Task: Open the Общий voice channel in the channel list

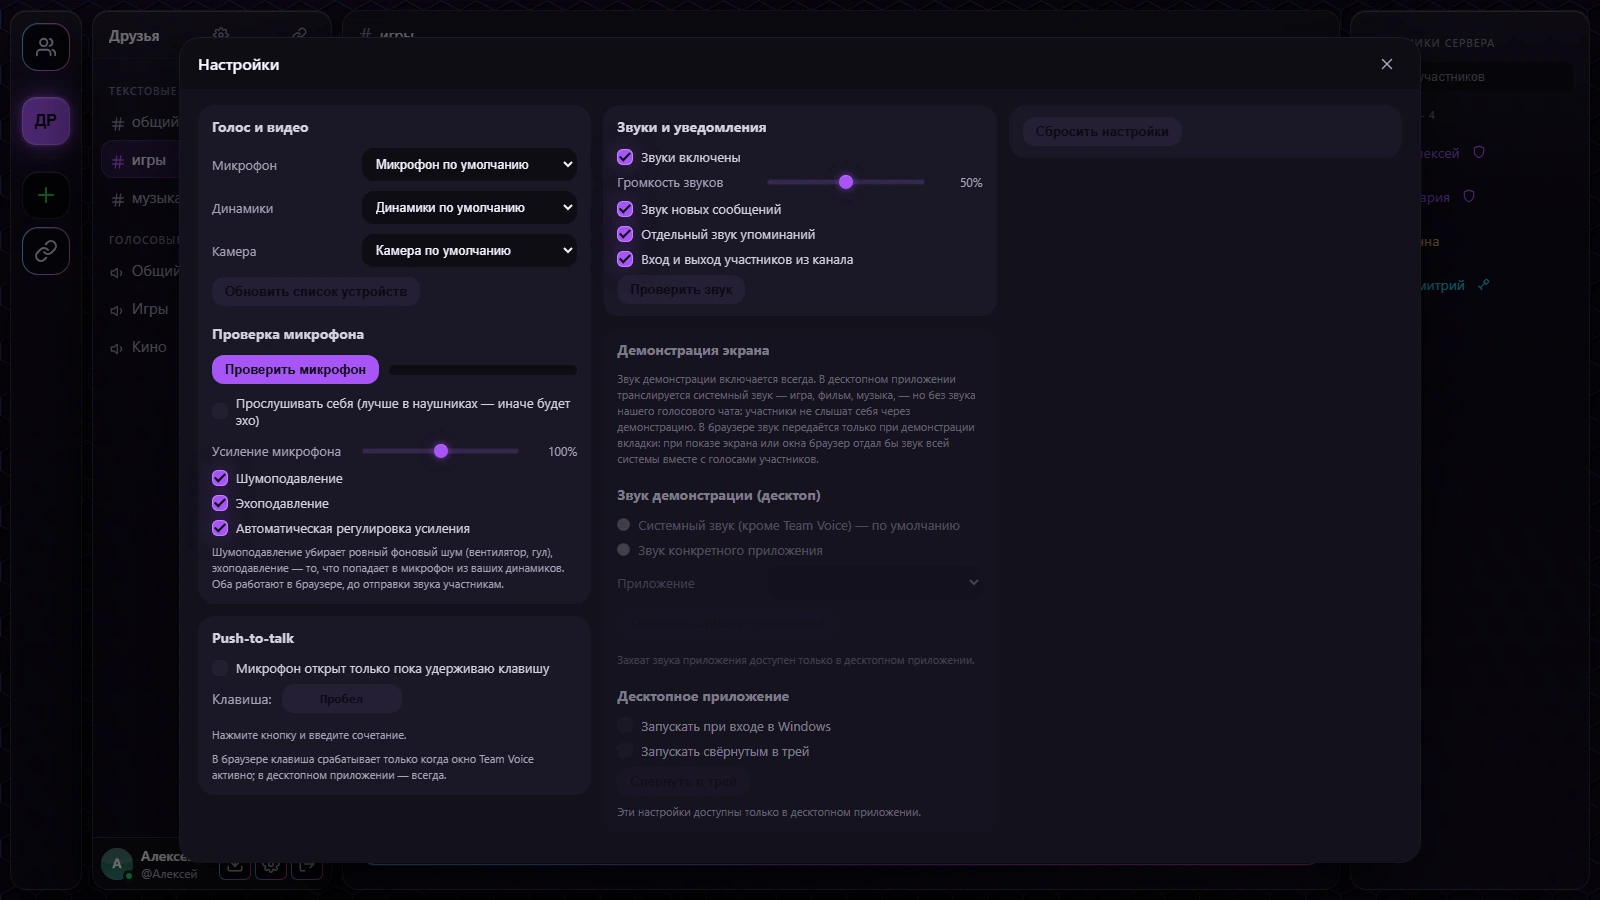Action: [x=145, y=271]
